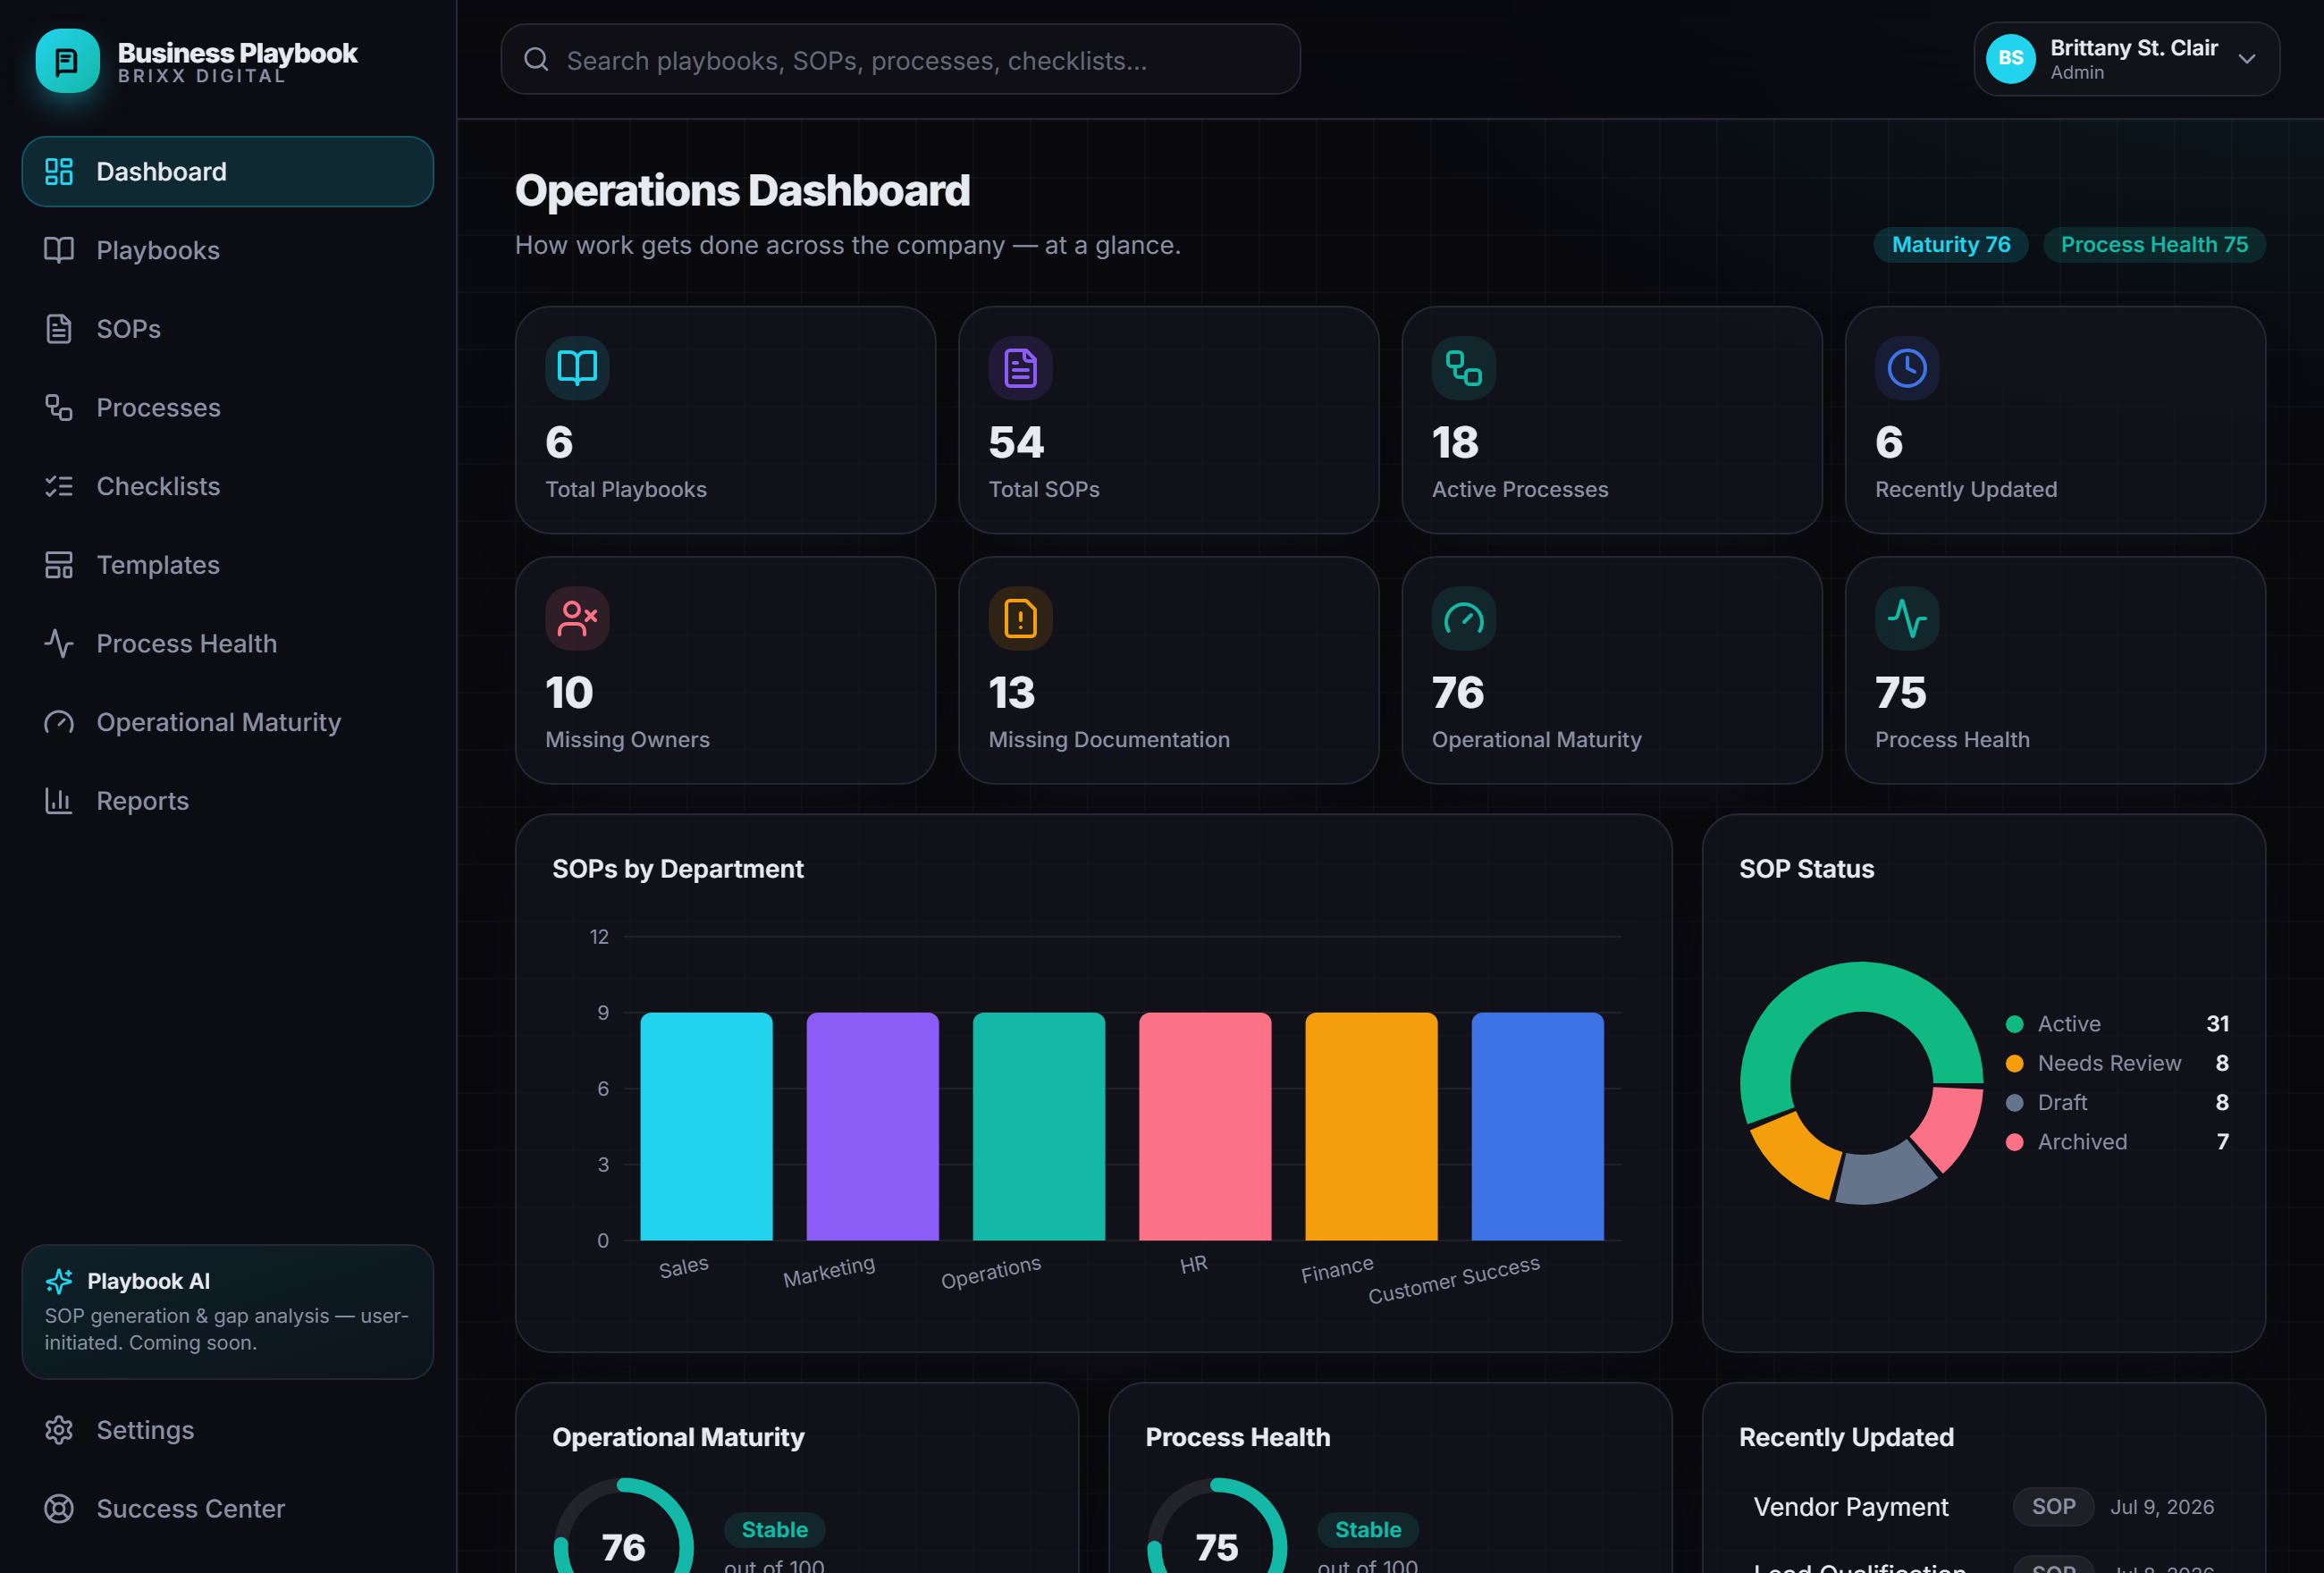Expand the Brittany St. Clair account chevron

[2247, 59]
